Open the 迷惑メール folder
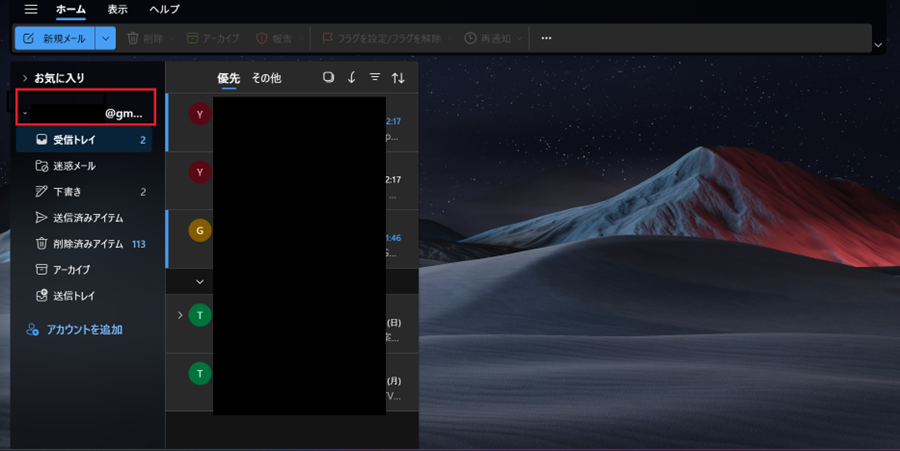900x451 pixels. (x=74, y=166)
